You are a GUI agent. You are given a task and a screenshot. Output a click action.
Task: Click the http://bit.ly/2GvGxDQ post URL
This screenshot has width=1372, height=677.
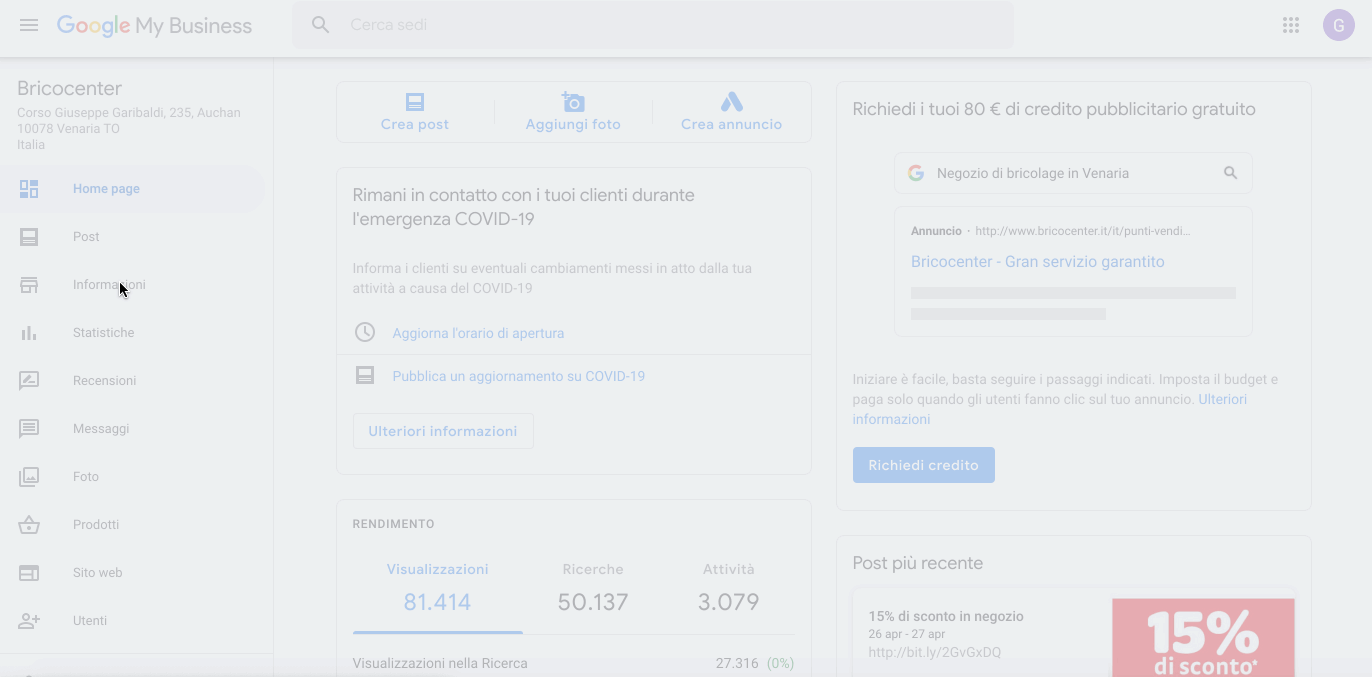(935, 653)
